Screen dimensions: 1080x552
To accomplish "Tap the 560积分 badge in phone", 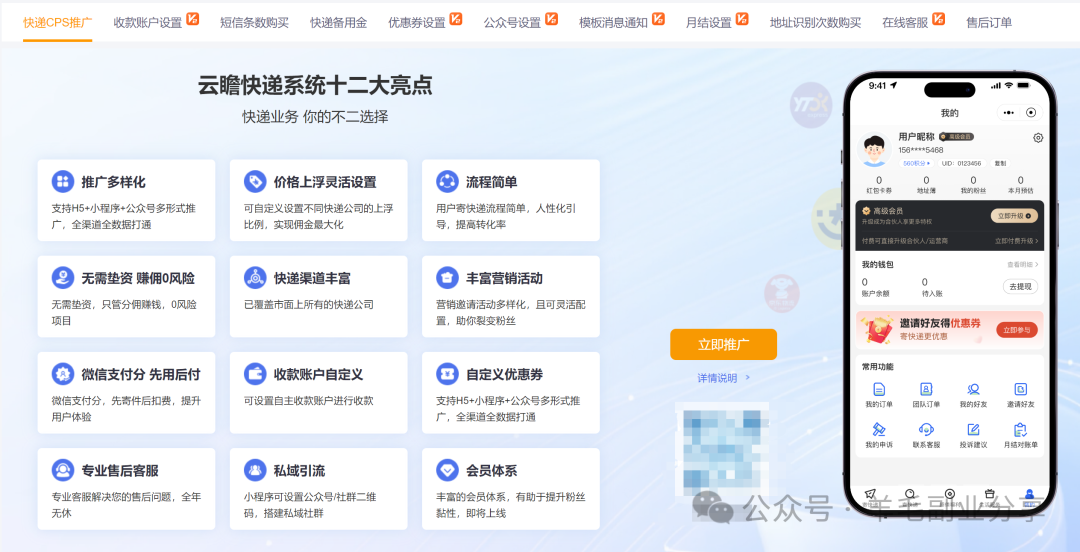I will pos(916,163).
